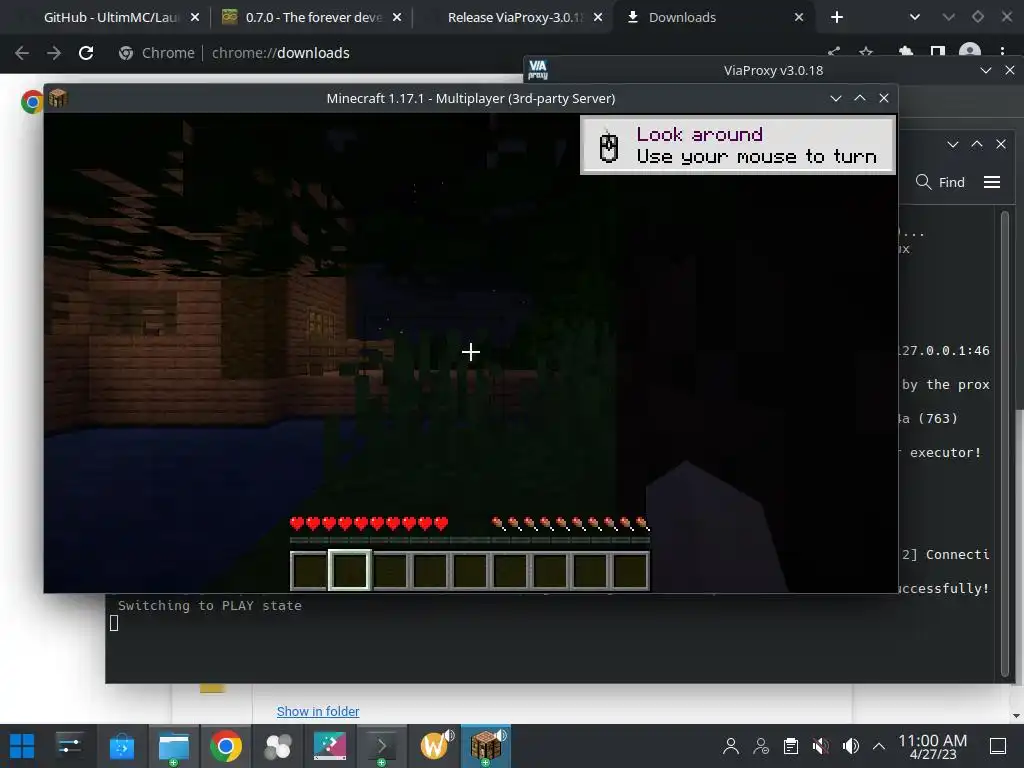
Task: Open the yellow W taskbar app
Action: coord(435,746)
